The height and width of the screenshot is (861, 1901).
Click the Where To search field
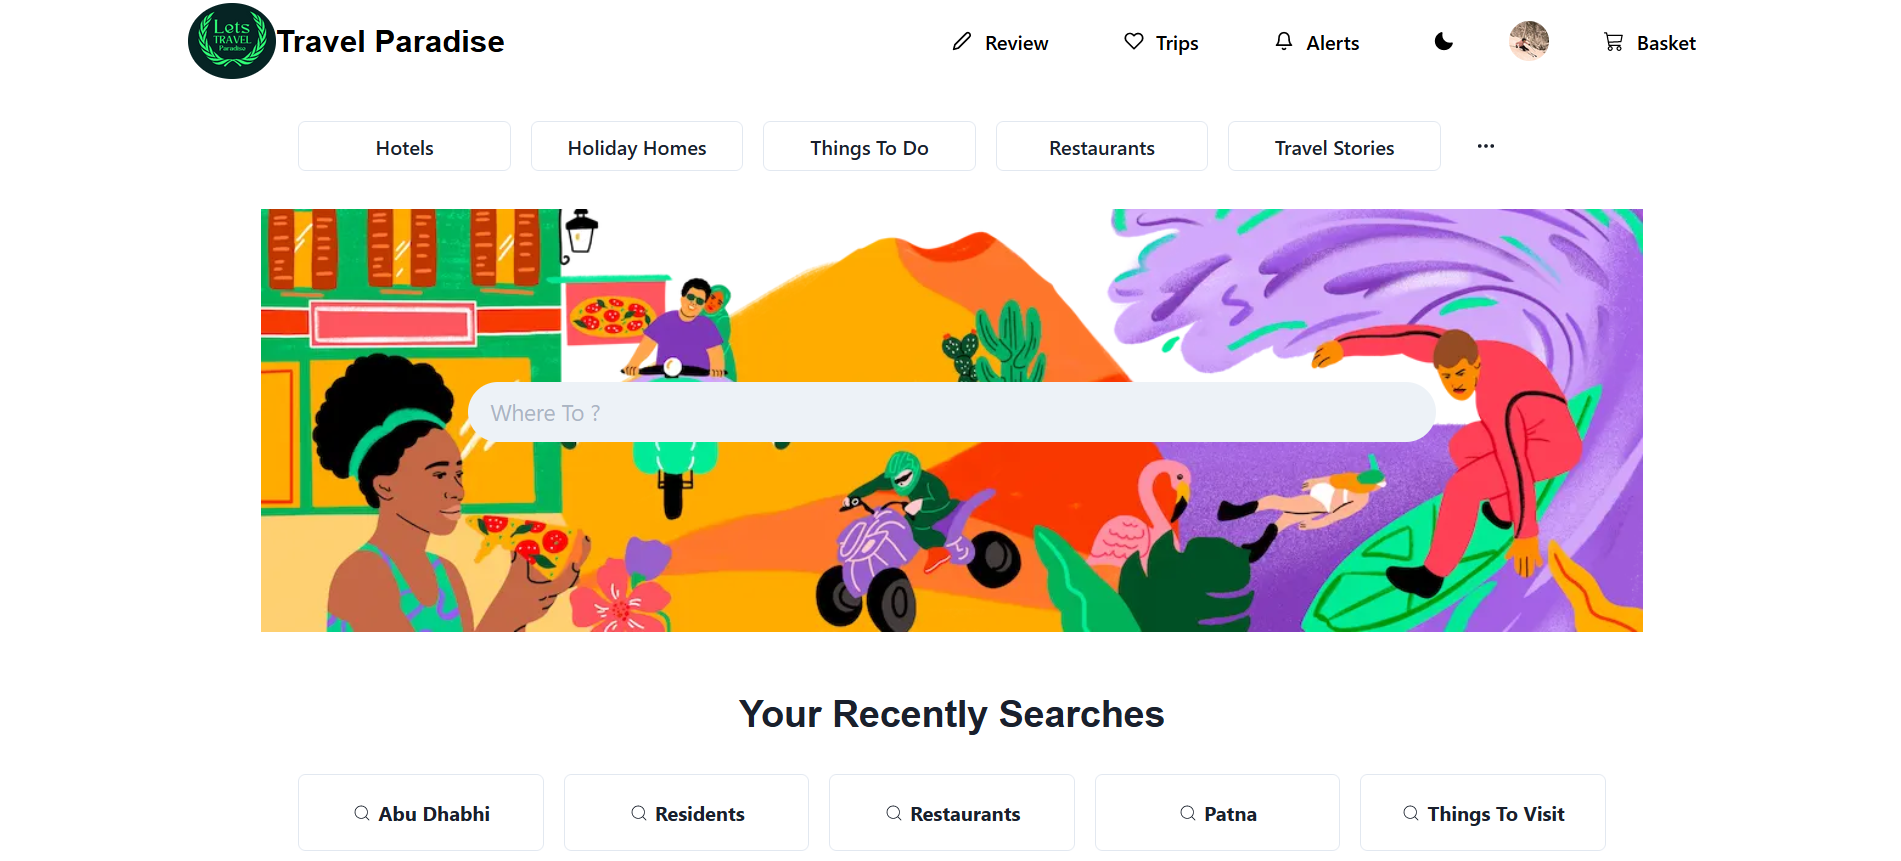951,412
